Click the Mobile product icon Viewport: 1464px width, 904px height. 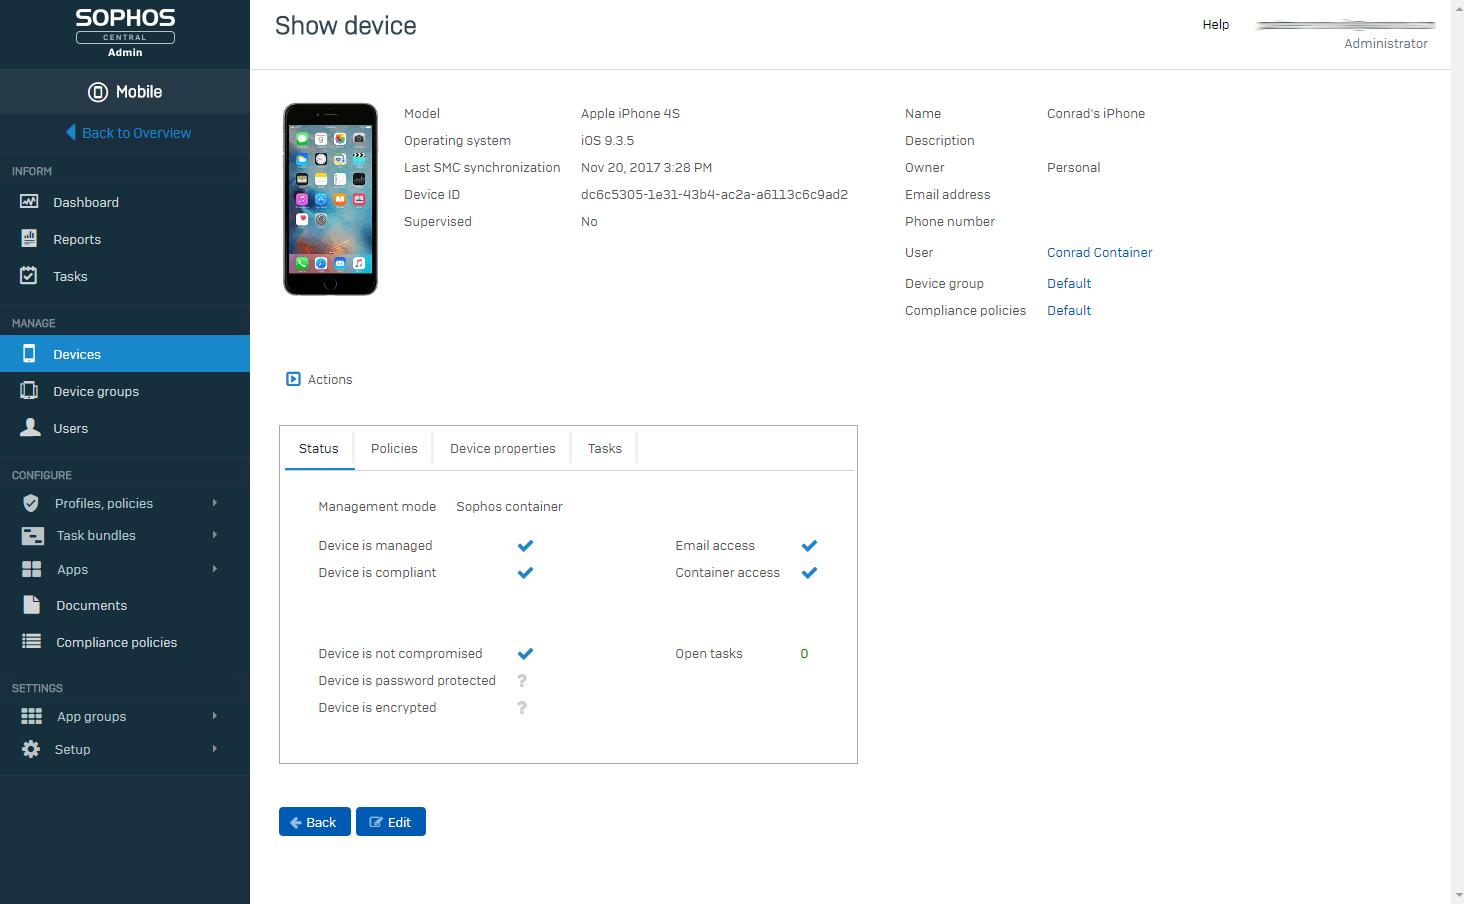98,92
